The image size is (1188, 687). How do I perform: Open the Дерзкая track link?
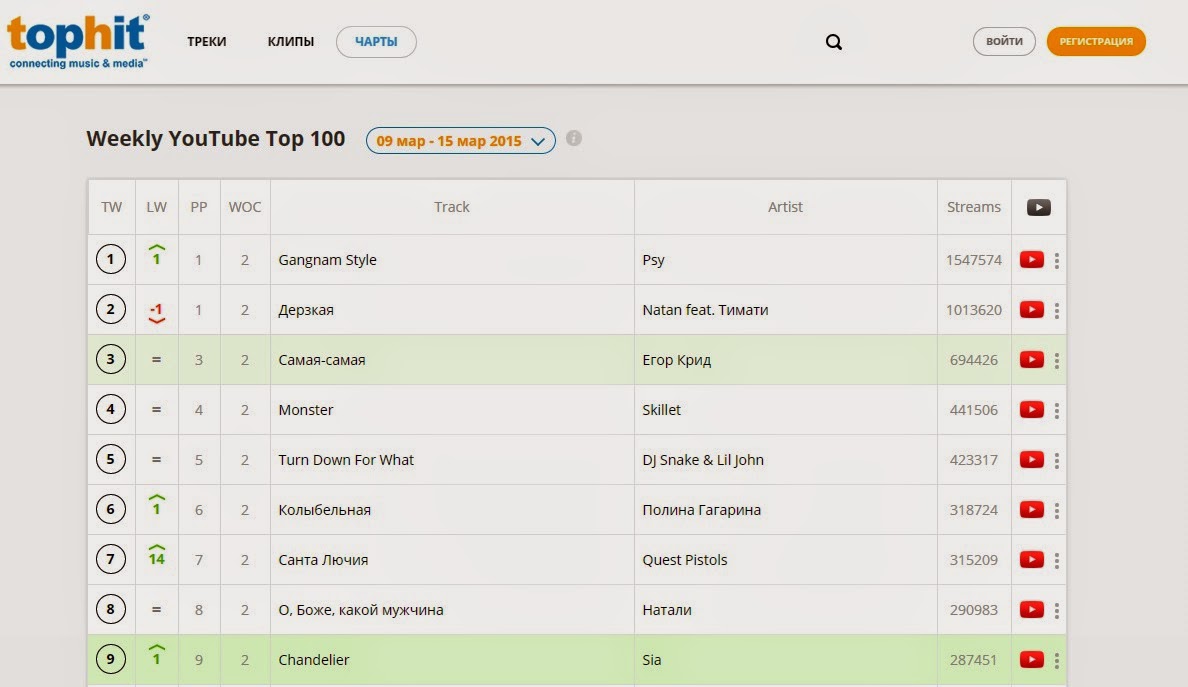pyautogui.click(x=306, y=310)
